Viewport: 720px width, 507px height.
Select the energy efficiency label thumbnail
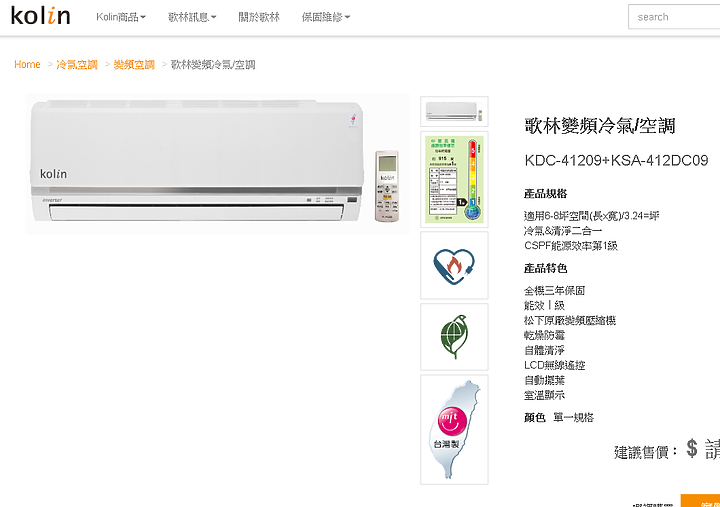click(454, 179)
